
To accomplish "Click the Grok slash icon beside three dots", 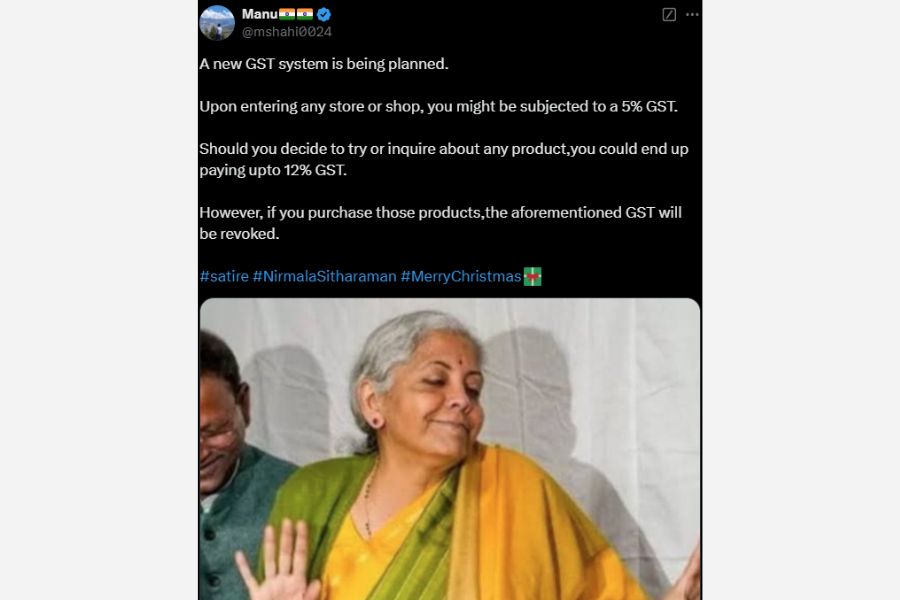I will 669,14.
